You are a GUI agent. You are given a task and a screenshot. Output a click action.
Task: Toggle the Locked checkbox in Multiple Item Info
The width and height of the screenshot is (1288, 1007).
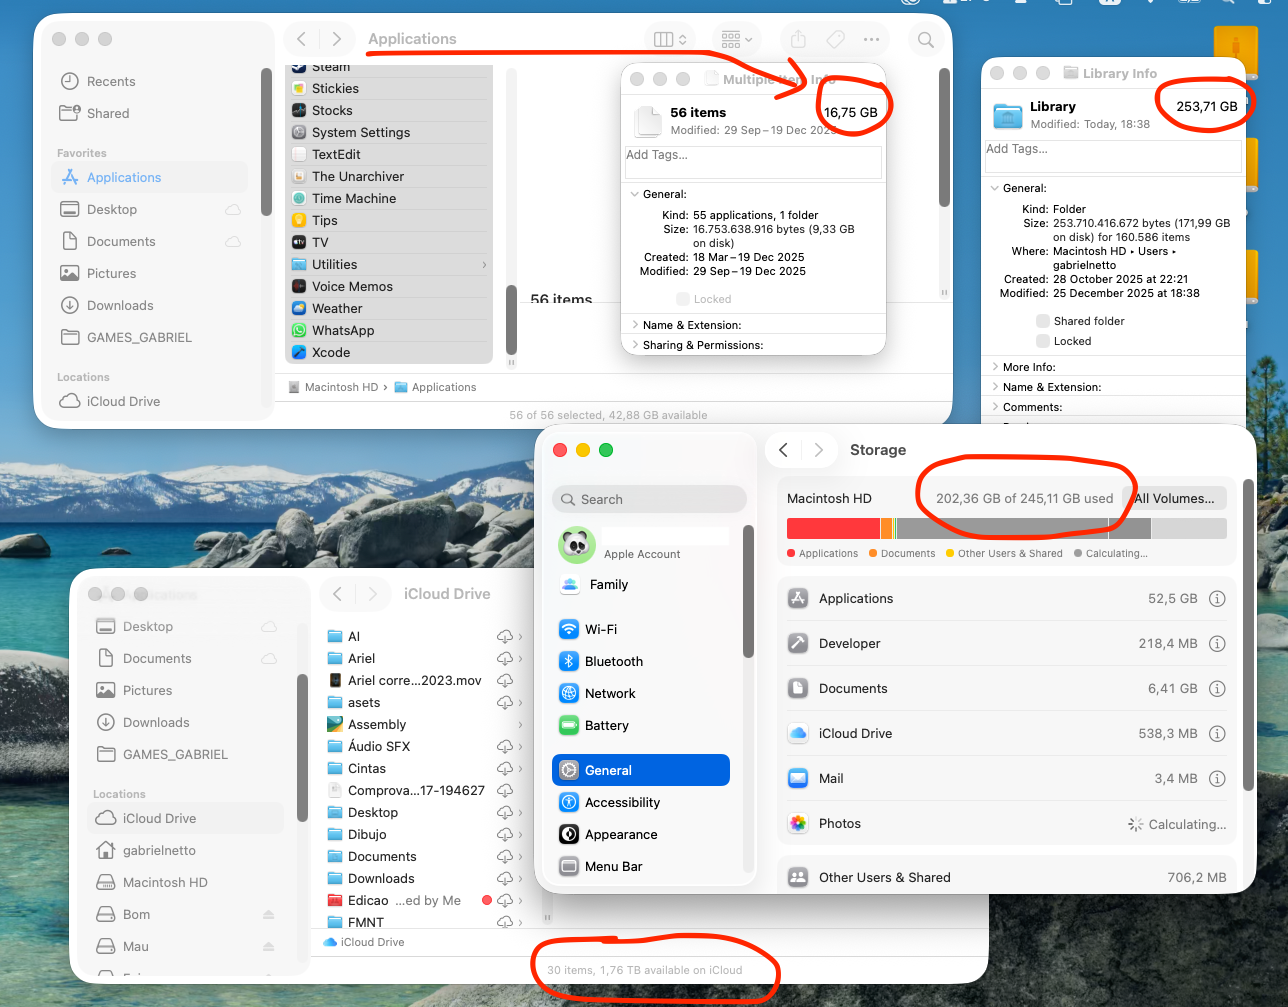coord(683,299)
